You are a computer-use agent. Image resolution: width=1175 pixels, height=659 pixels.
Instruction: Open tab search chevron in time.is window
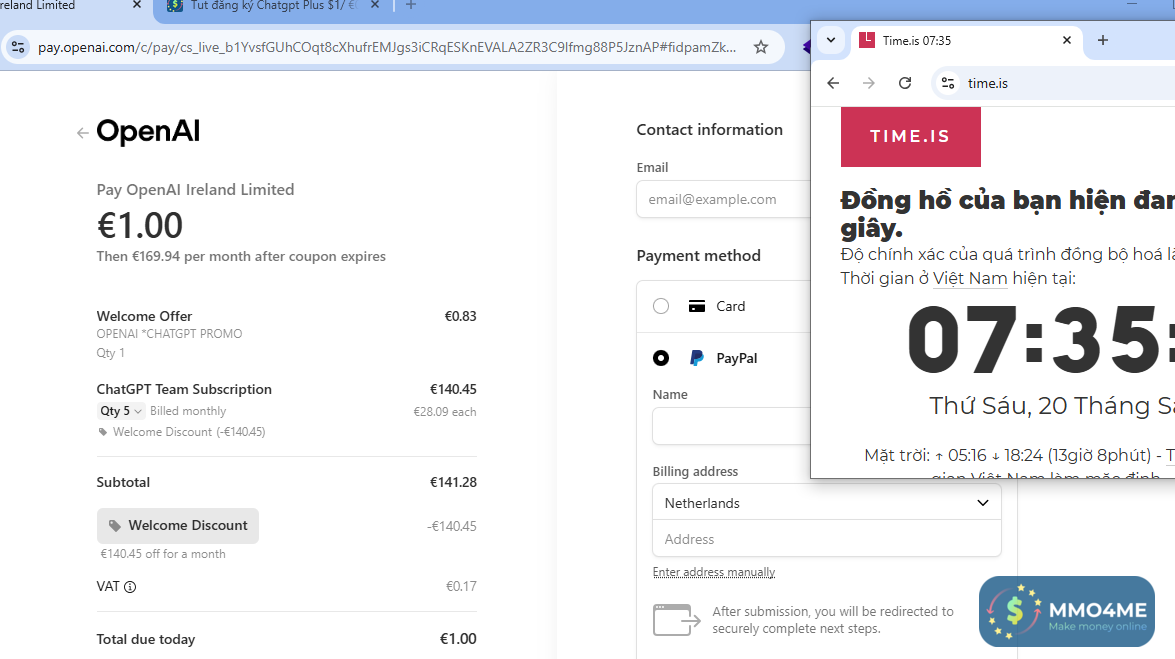click(x=830, y=41)
